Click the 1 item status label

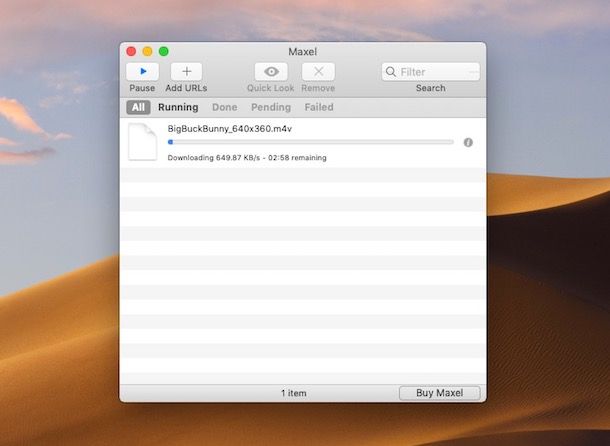pos(294,393)
